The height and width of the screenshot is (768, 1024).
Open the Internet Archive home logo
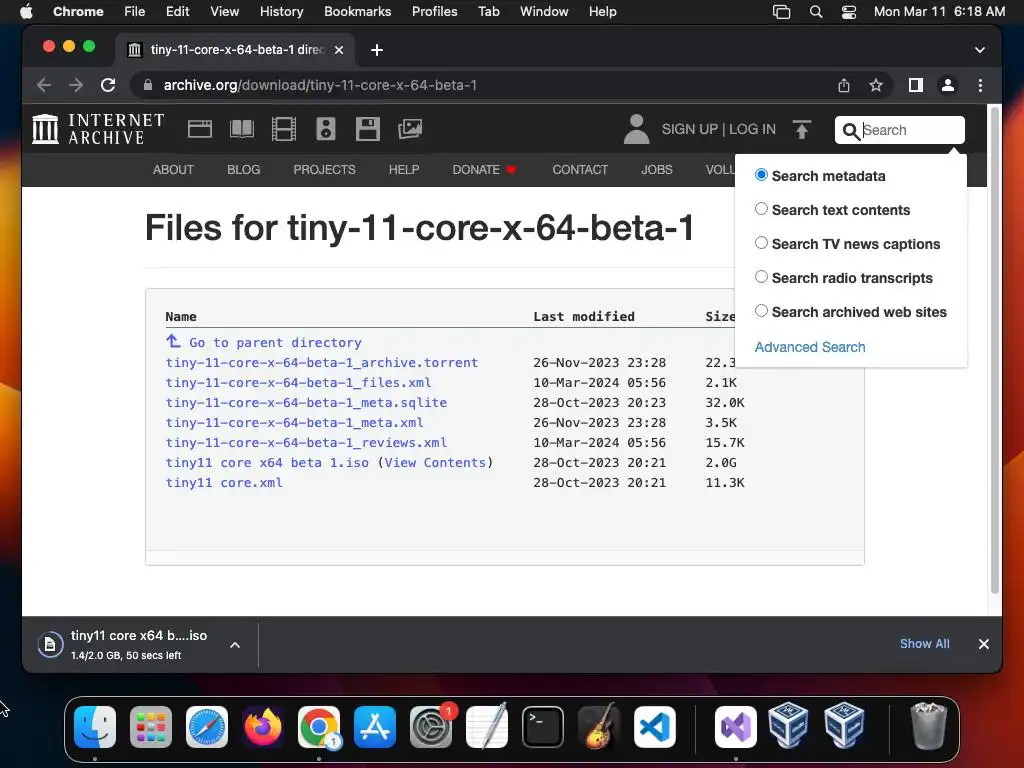(98, 129)
